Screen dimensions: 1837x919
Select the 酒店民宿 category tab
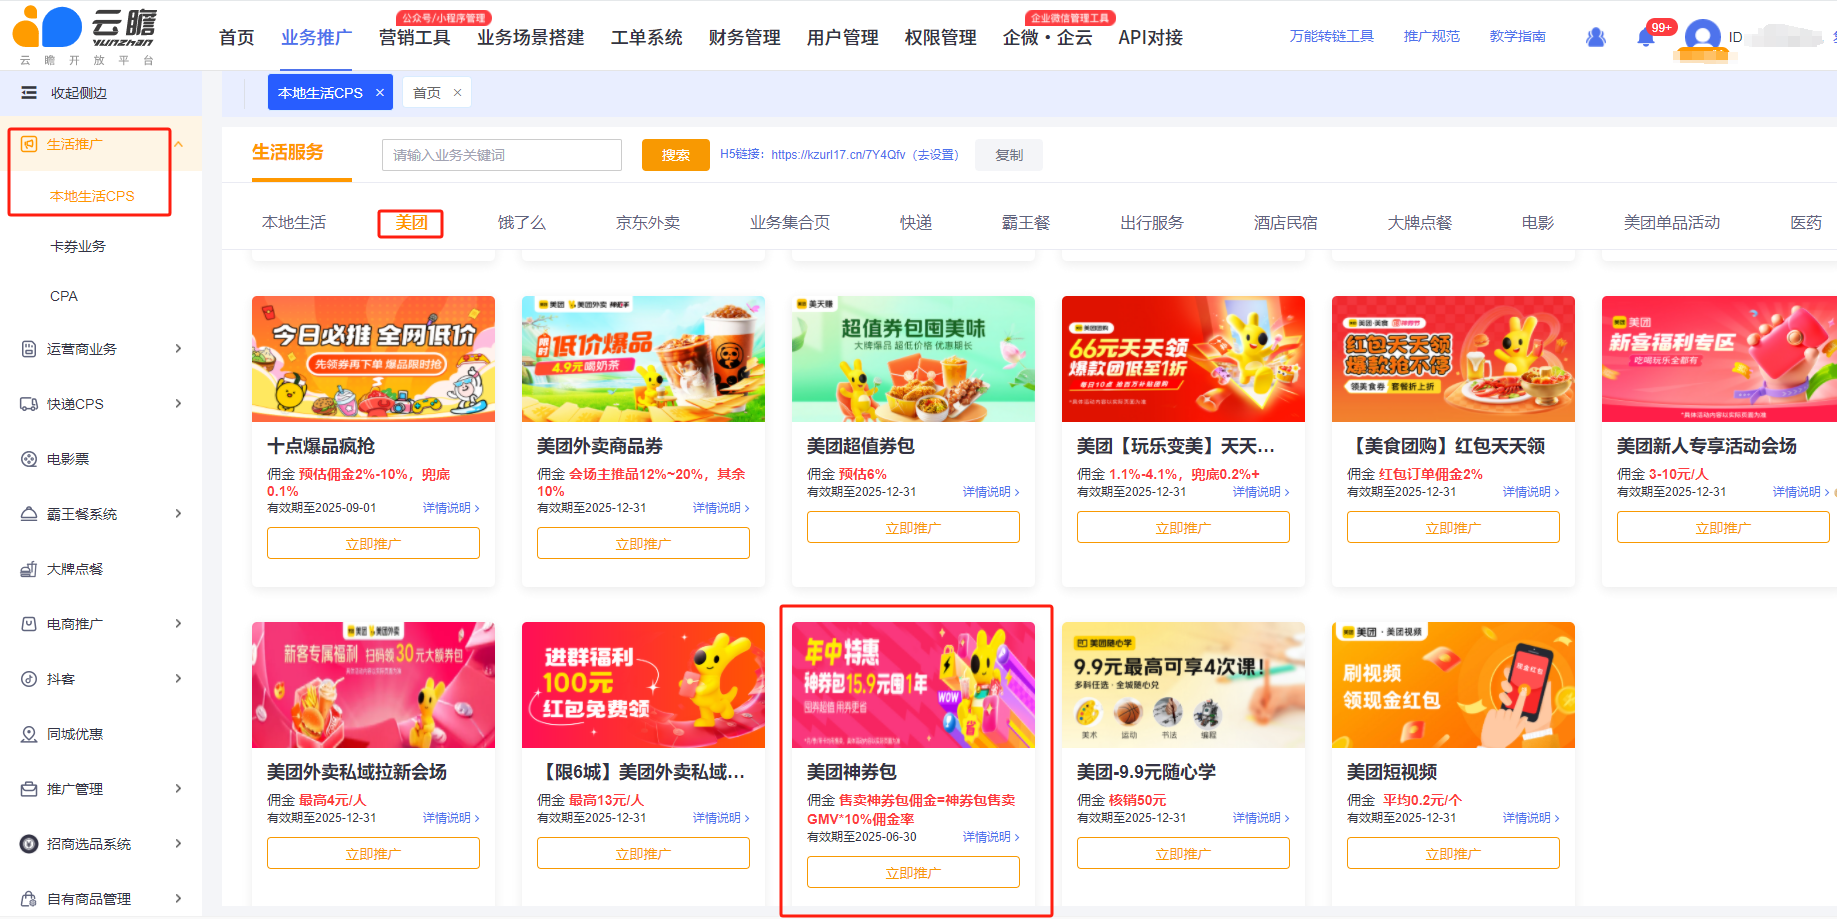pyautogui.click(x=1286, y=223)
